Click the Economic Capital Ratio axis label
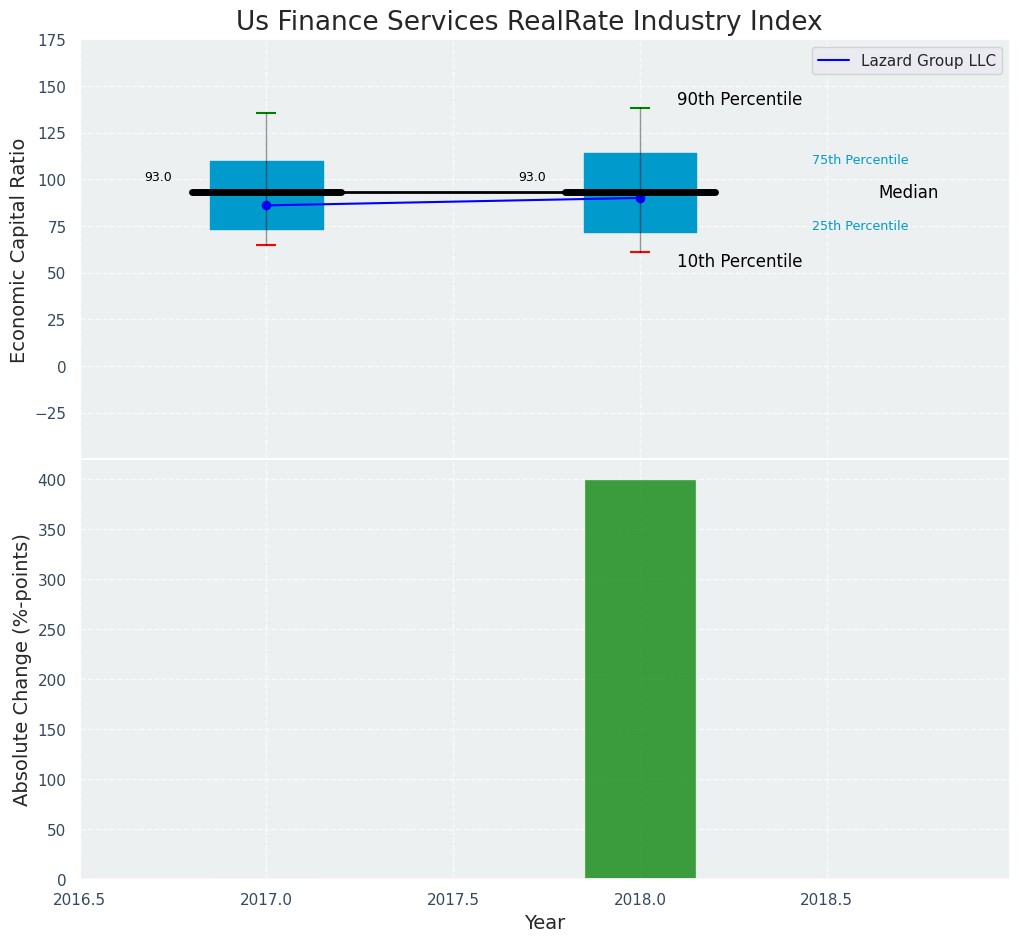The image size is (1019, 942). (19, 250)
